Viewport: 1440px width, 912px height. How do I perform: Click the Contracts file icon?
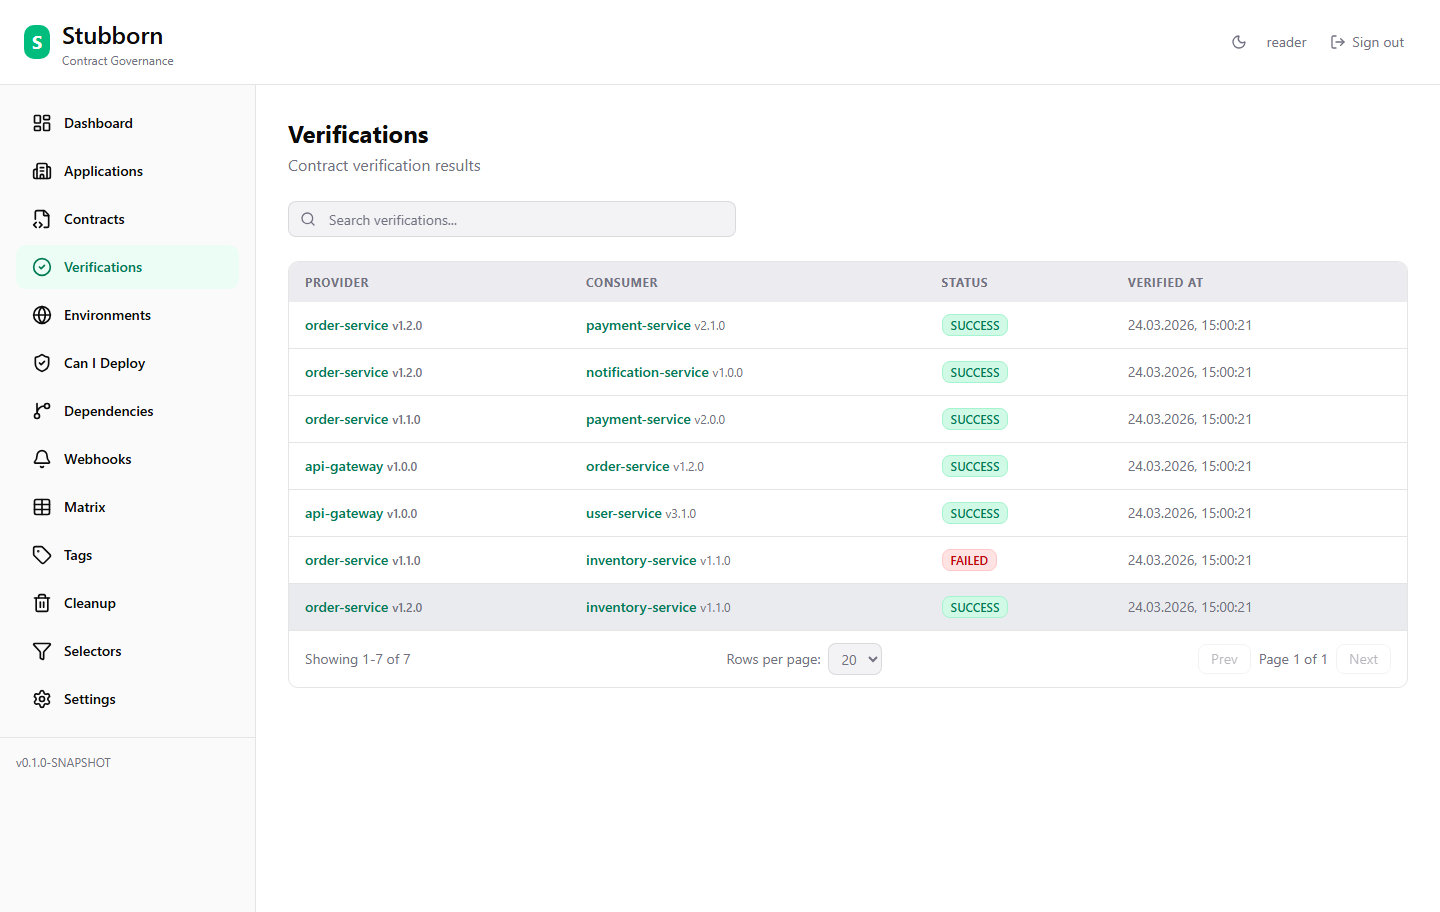[42, 219]
